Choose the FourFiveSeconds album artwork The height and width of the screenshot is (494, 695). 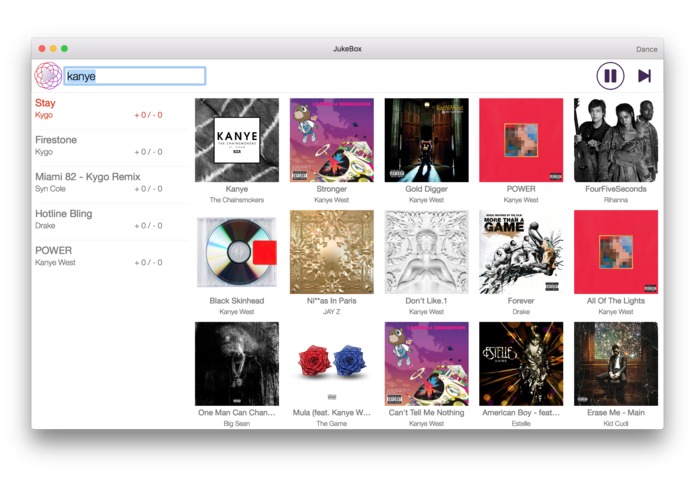click(616, 140)
